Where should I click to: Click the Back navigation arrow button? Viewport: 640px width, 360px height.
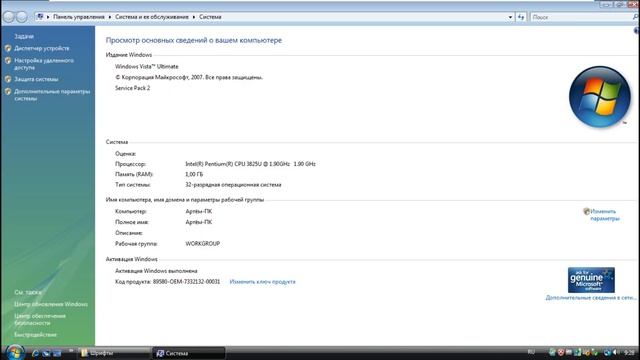(x=9, y=17)
